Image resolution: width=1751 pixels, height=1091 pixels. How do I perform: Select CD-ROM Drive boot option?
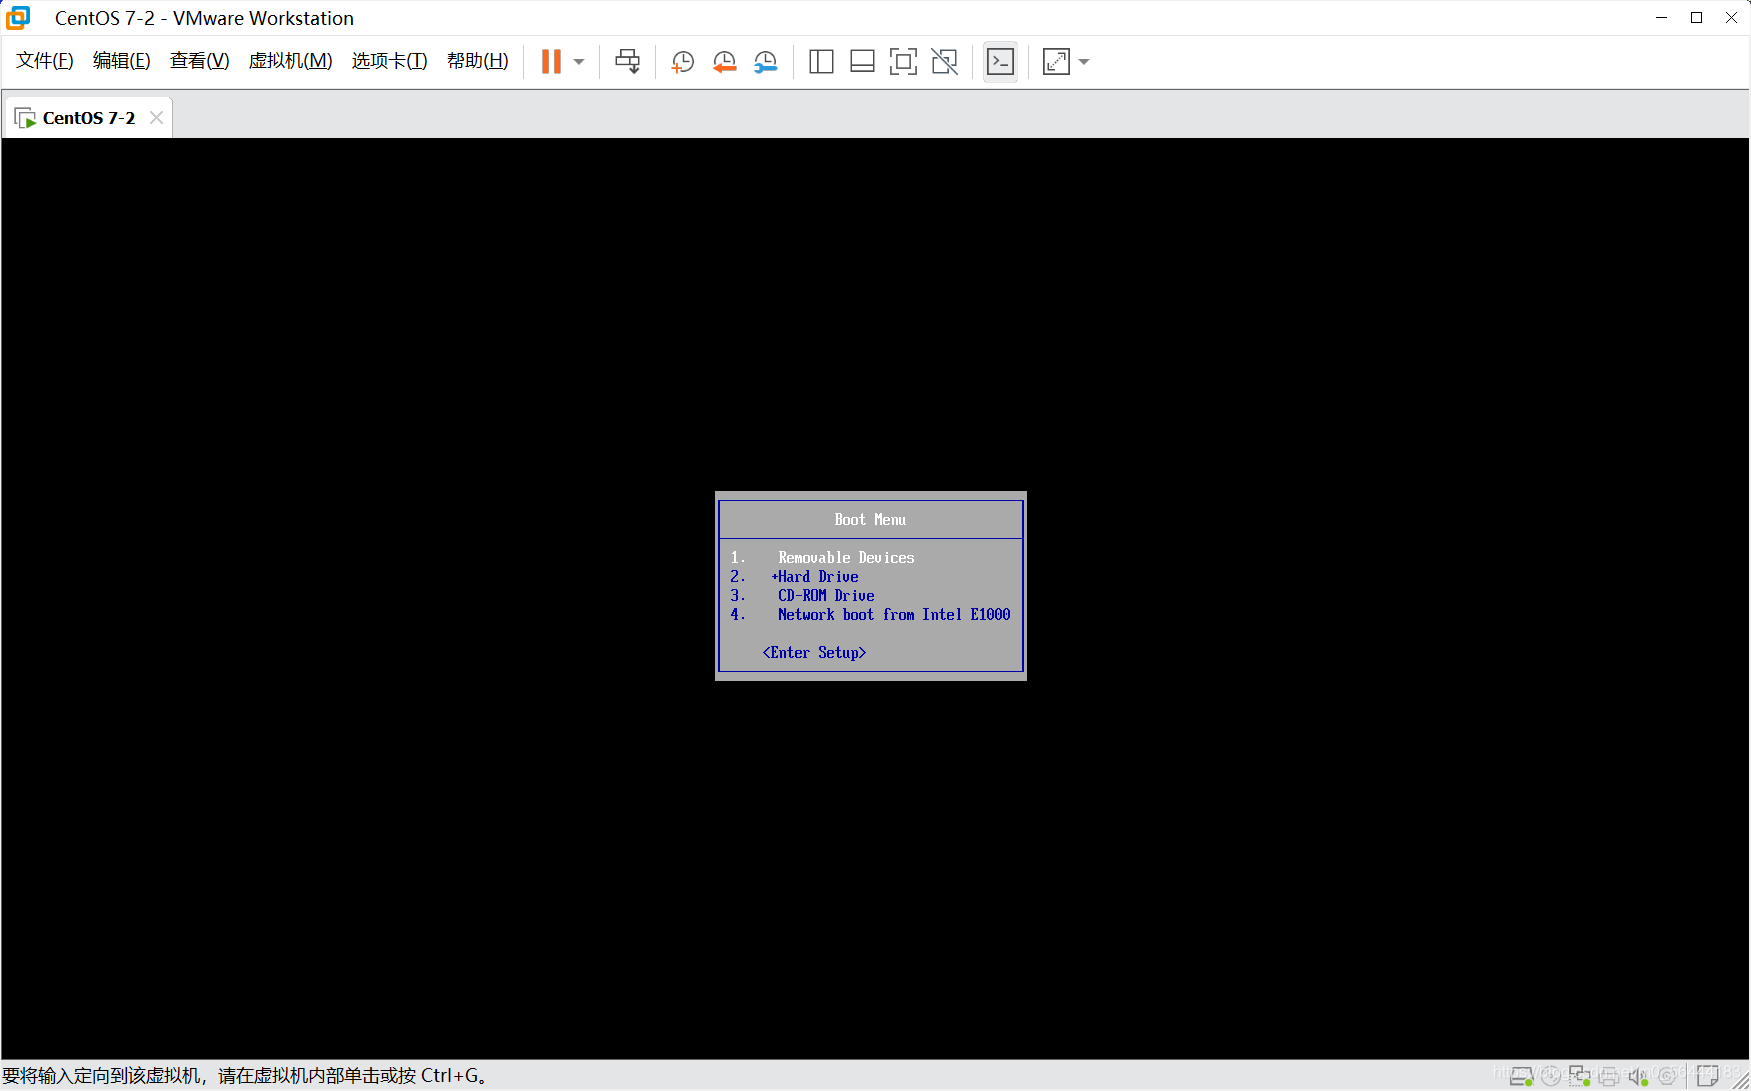pyautogui.click(x=826, y=596)
